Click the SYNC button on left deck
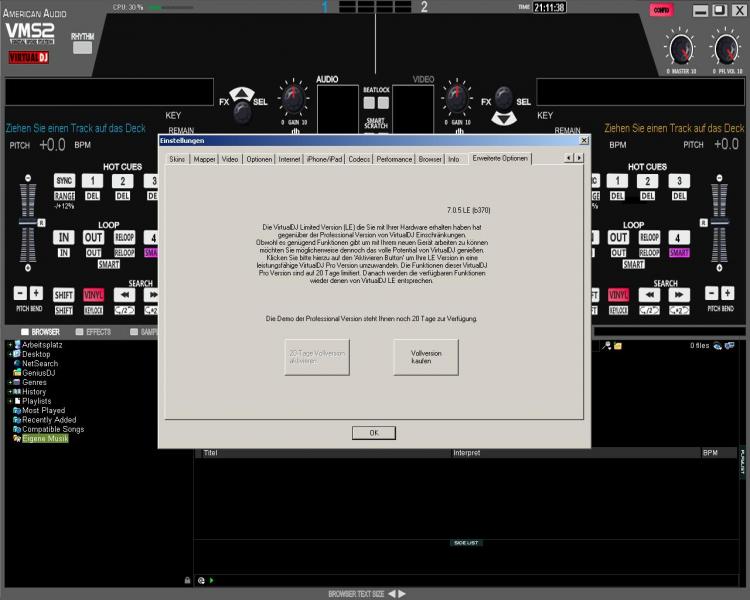This screenshot has width=750, height=600. (x=64, y=180)
